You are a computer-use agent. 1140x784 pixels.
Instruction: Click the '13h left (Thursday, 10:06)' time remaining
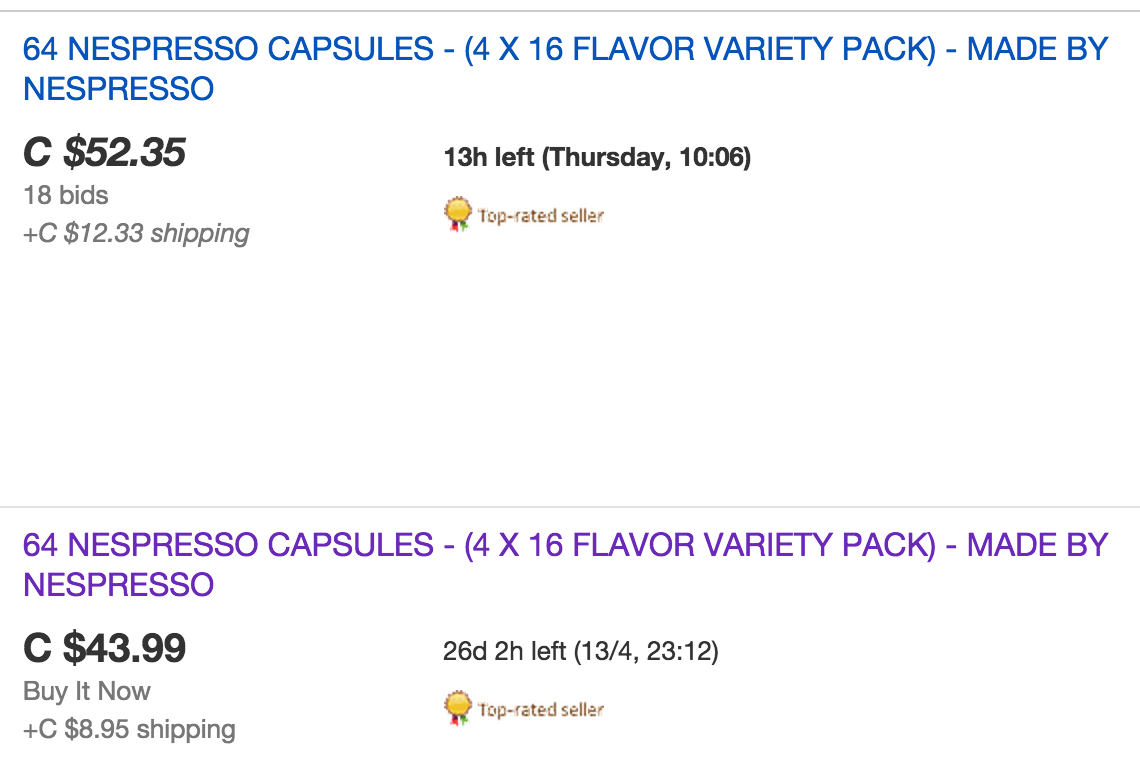(x=597, y=157)
